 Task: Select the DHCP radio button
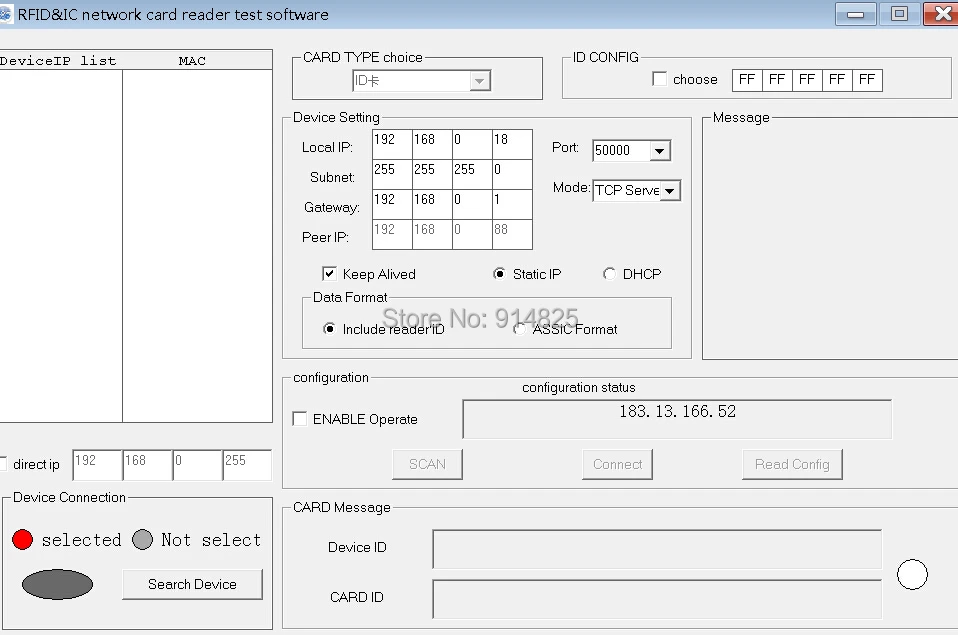pos(609,274)
